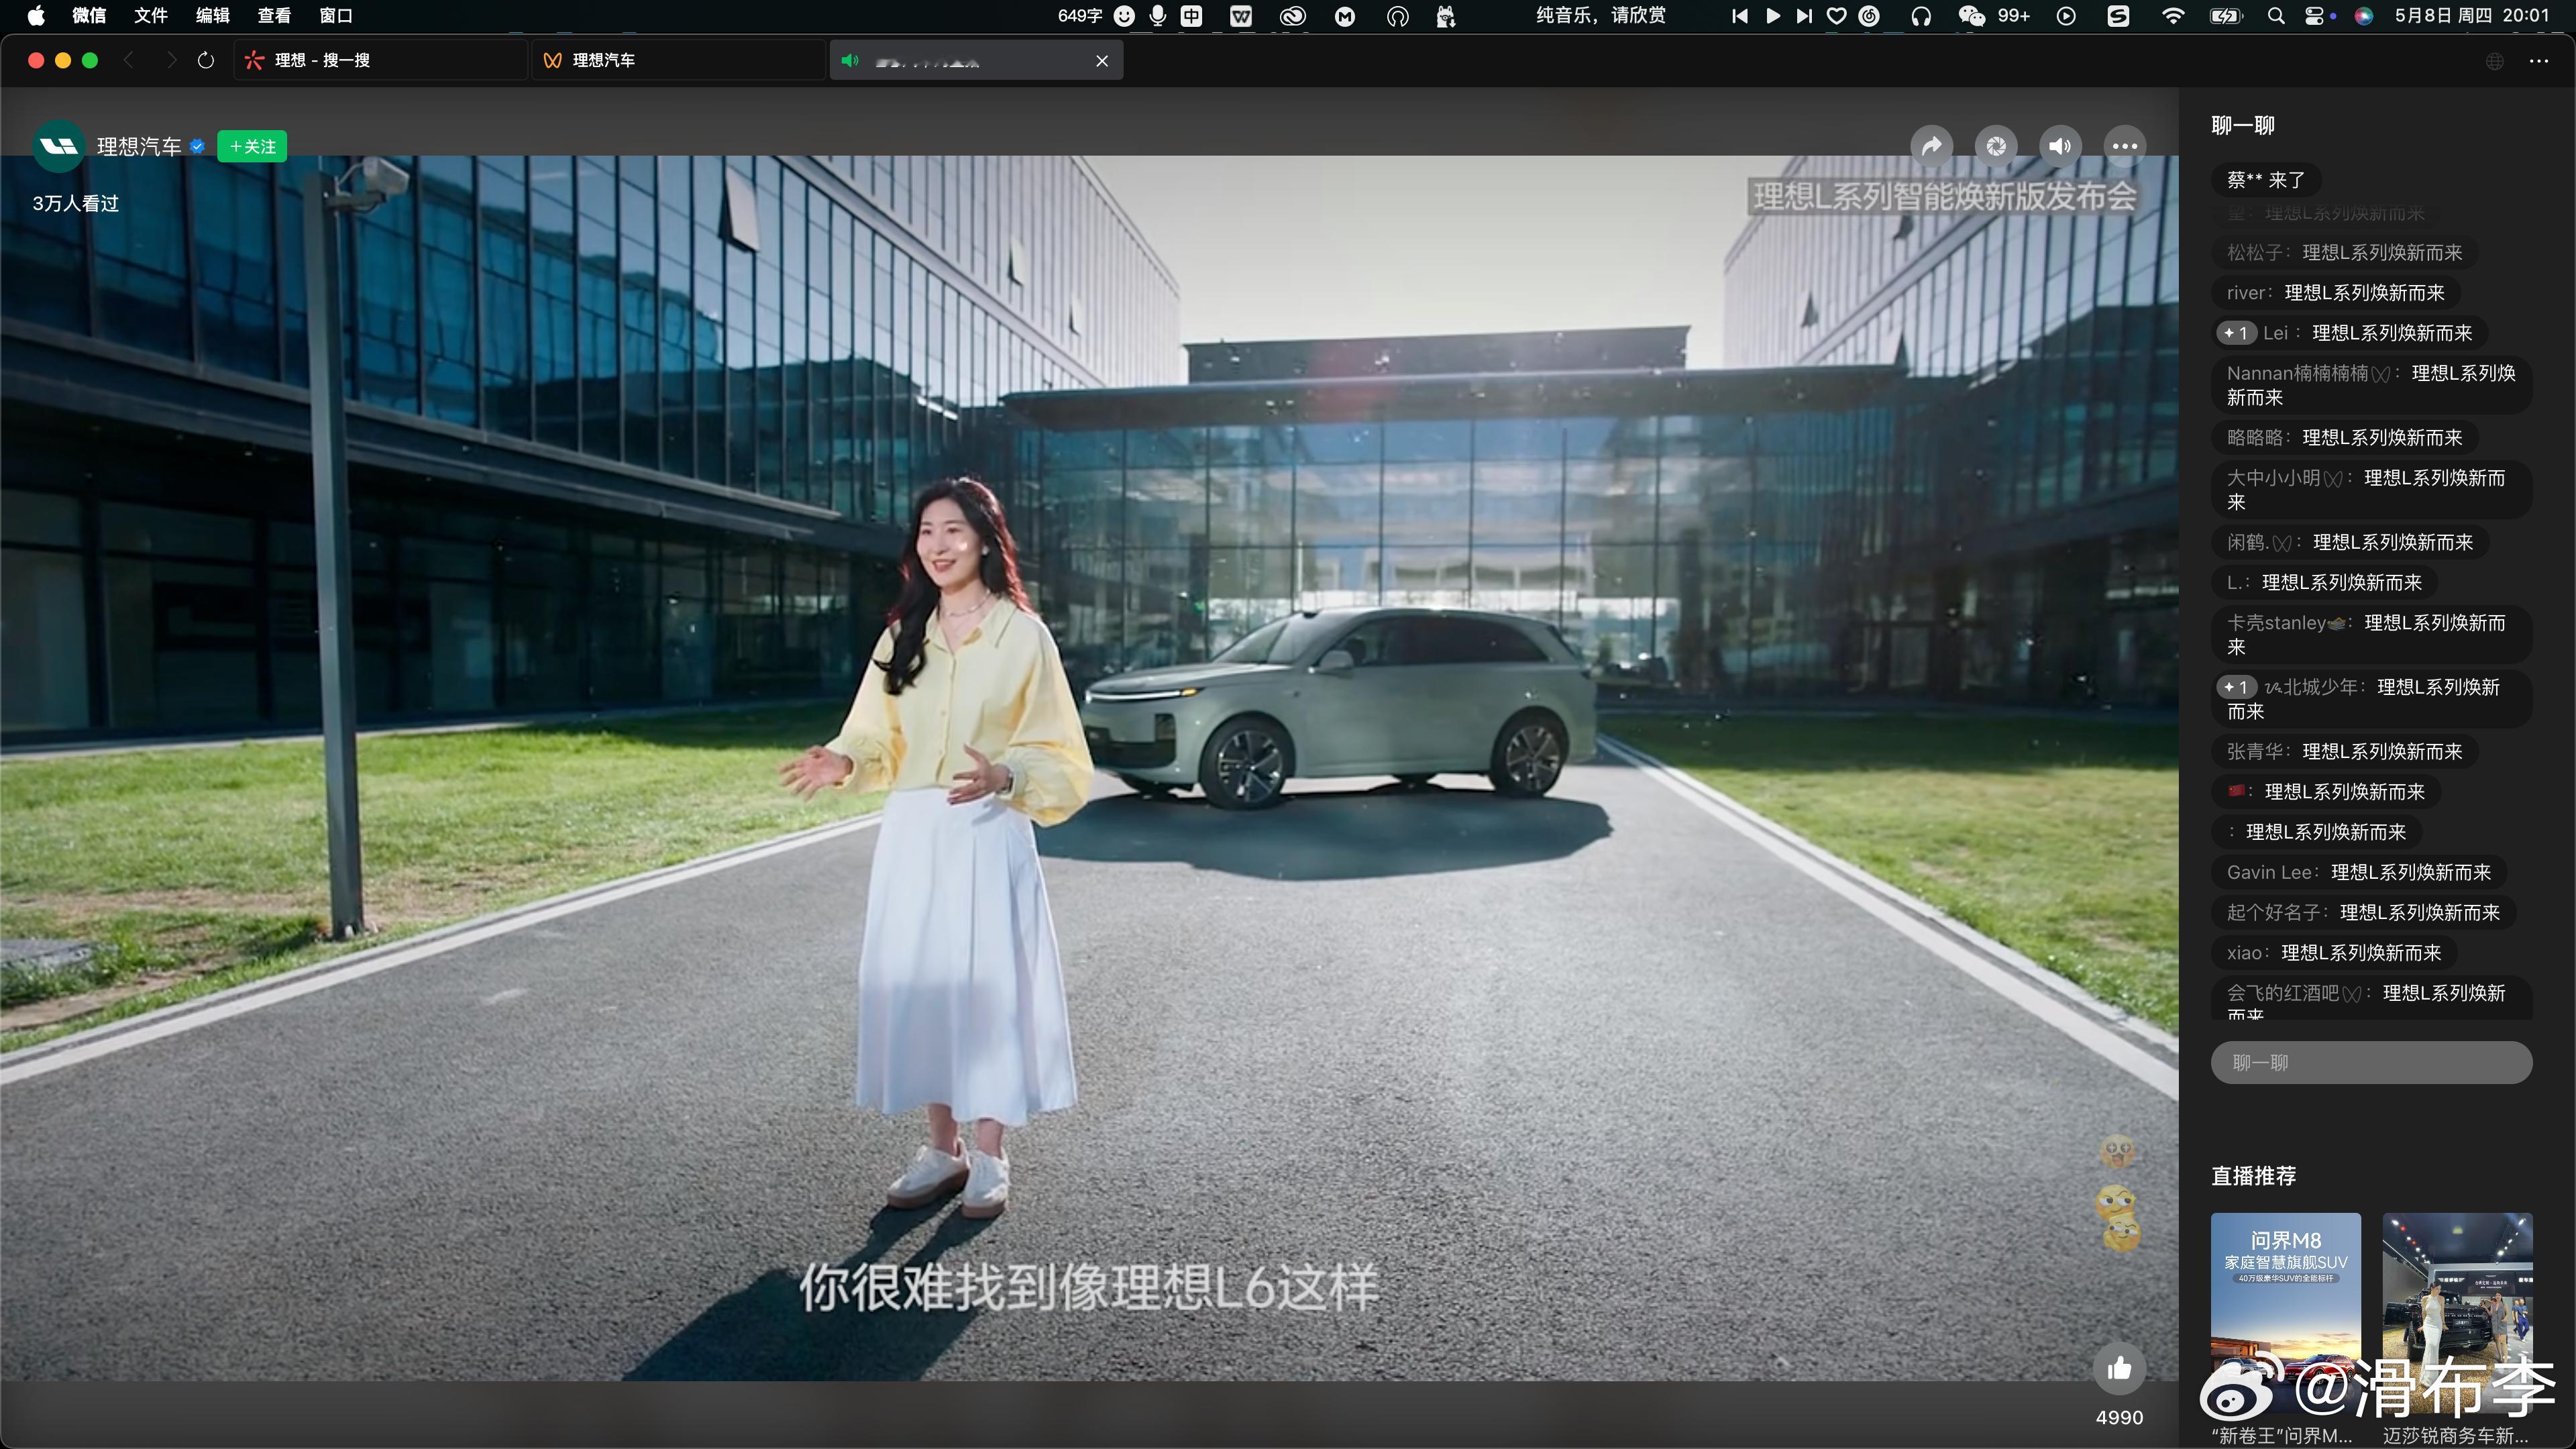
Task: Click the 闲鹤 chat message
Action: [x=2350, y=542]
